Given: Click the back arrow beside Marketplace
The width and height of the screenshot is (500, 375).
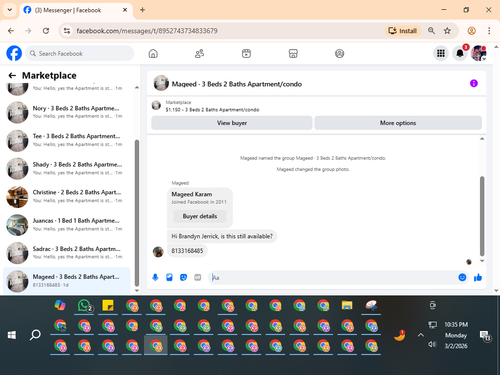Looking at the screenshot, I should (x=12, y=76).
